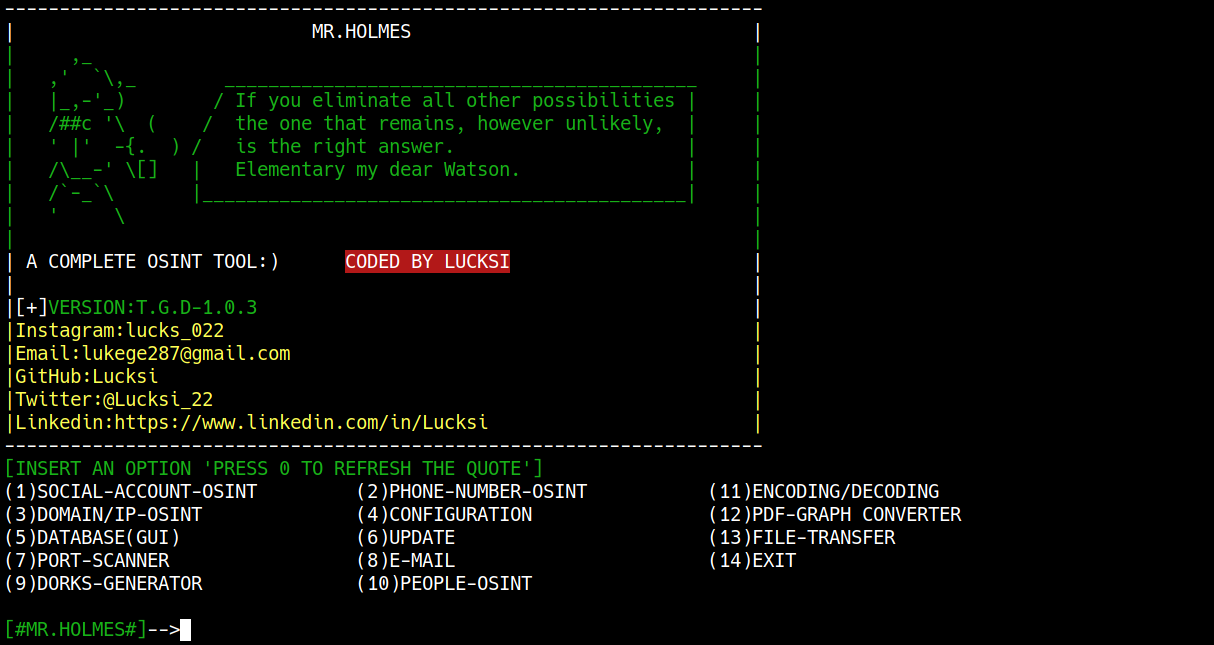Choose the (8)E-MAIL option
The width and height of the screenshot is (1214, 645).
[406, 560]
